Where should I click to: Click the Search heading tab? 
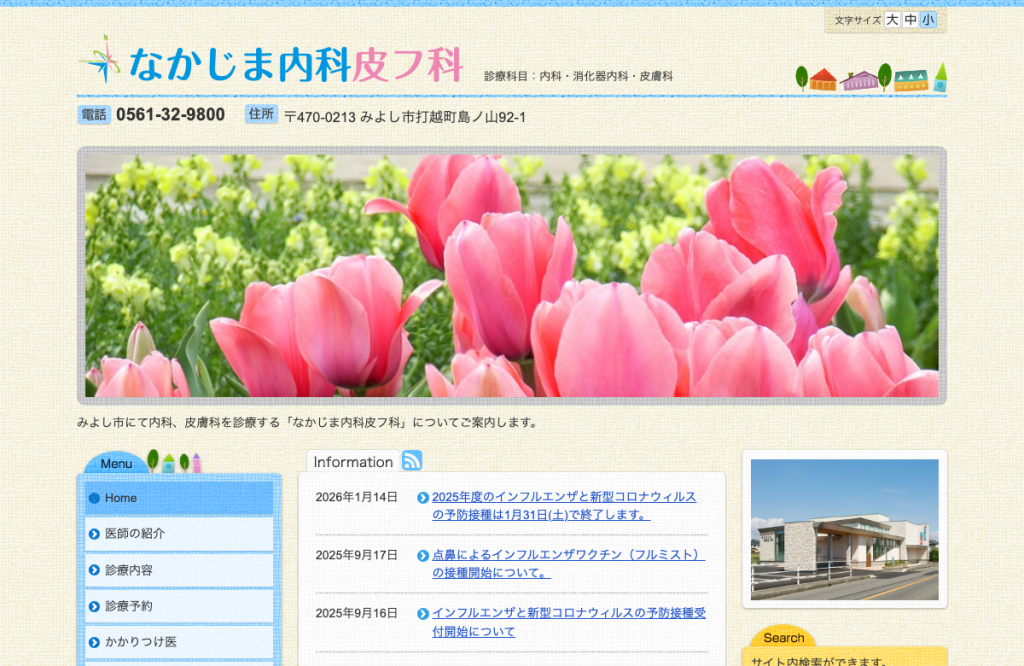pos(784,637)
